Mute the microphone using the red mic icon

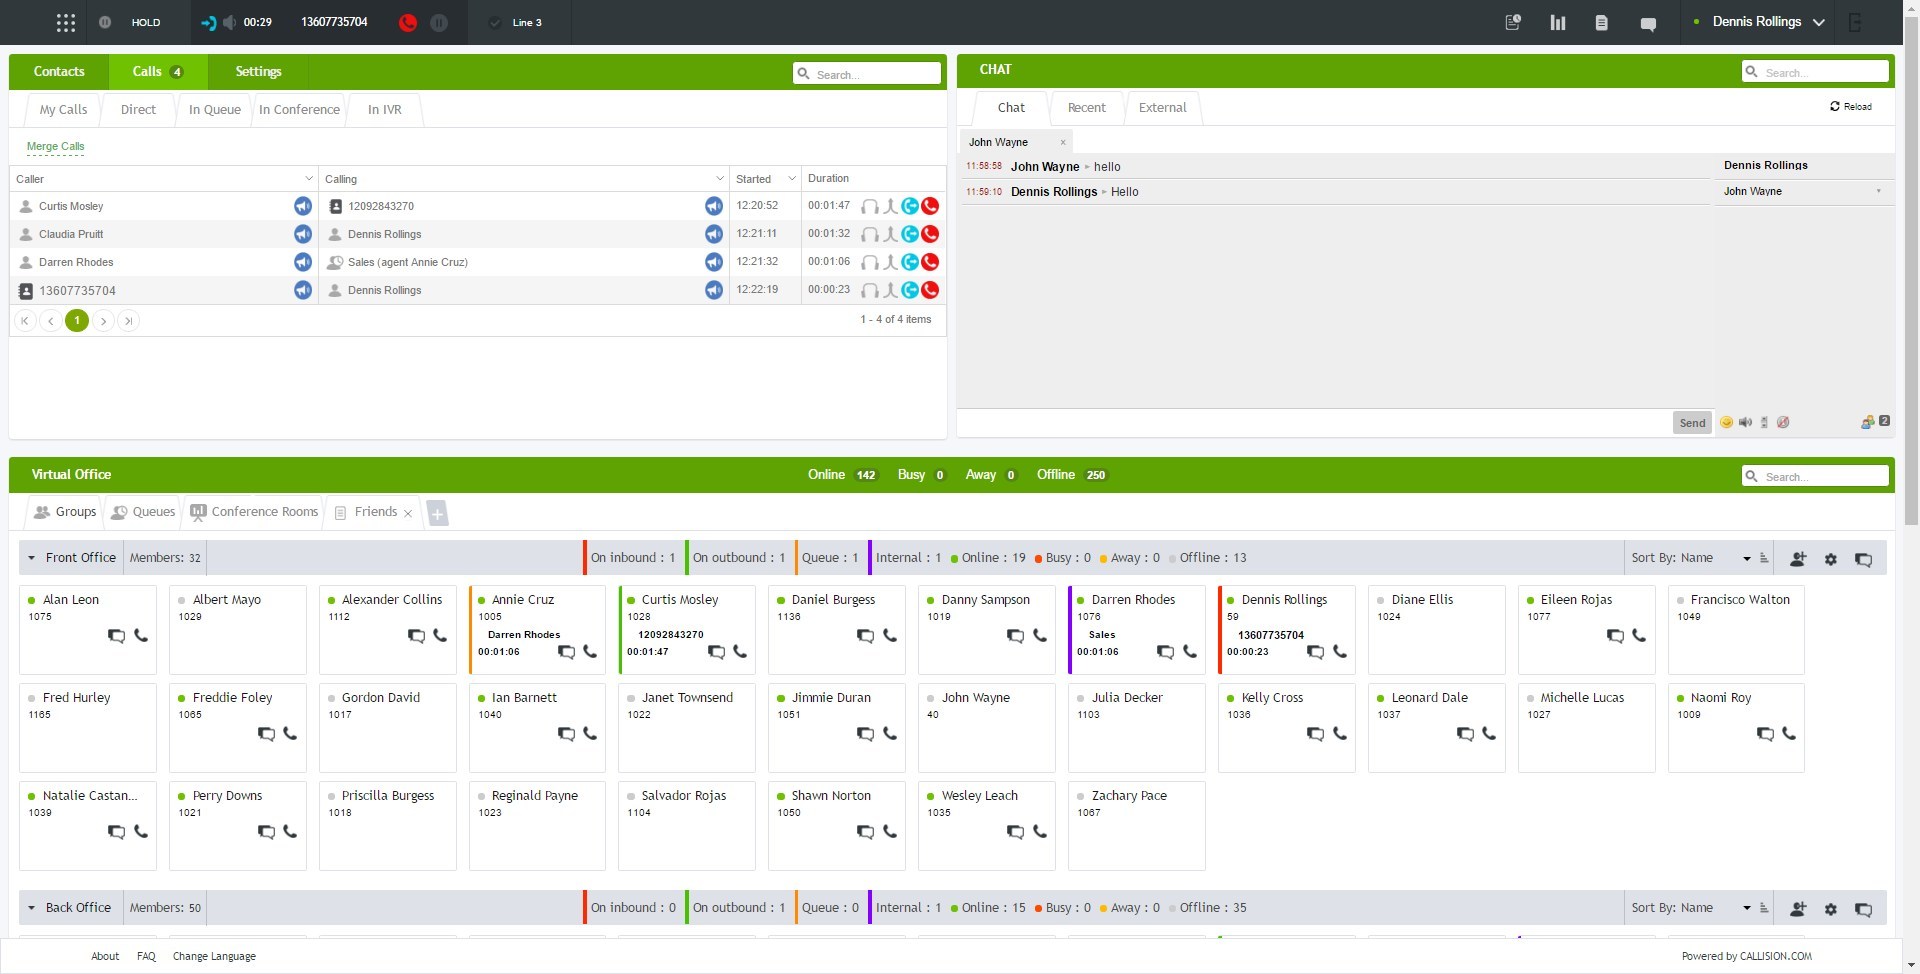point(407,22)
